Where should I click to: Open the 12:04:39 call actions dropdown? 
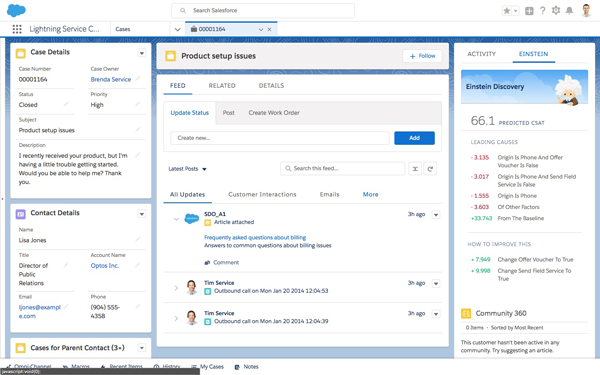436,314
